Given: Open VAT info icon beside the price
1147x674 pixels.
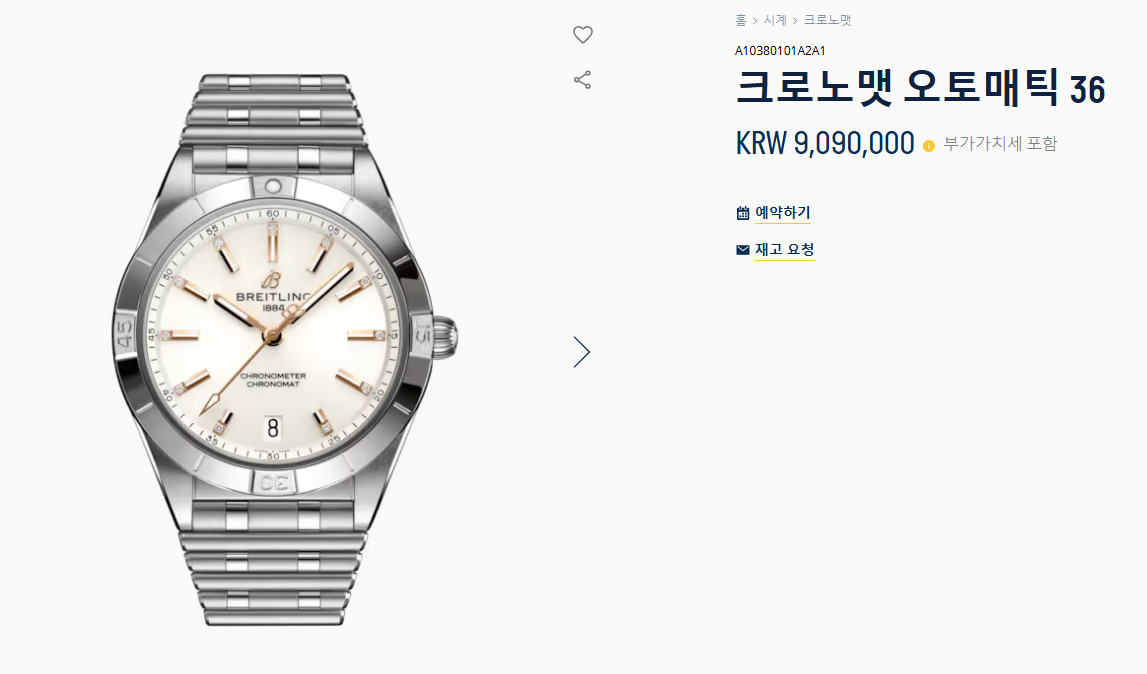Looking at the screenshot, I should 929,146.
